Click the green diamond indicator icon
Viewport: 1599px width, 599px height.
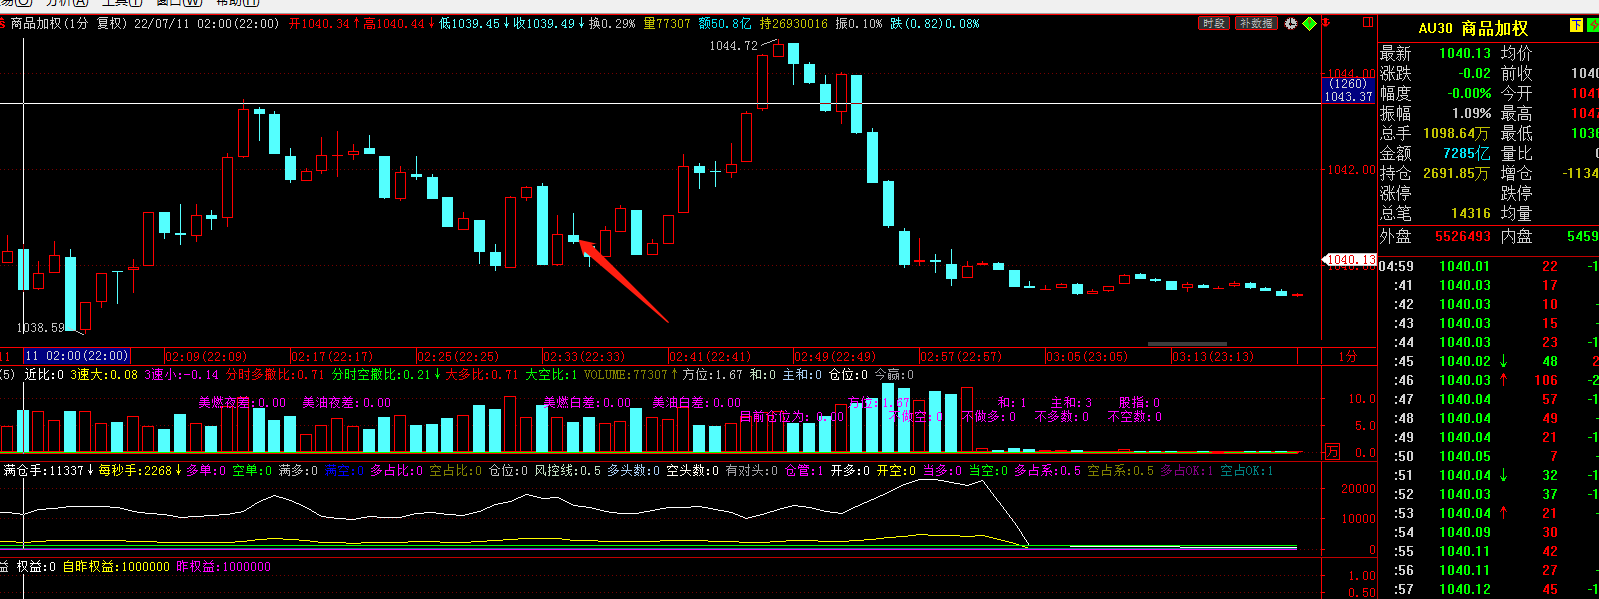coord(1309,23)
